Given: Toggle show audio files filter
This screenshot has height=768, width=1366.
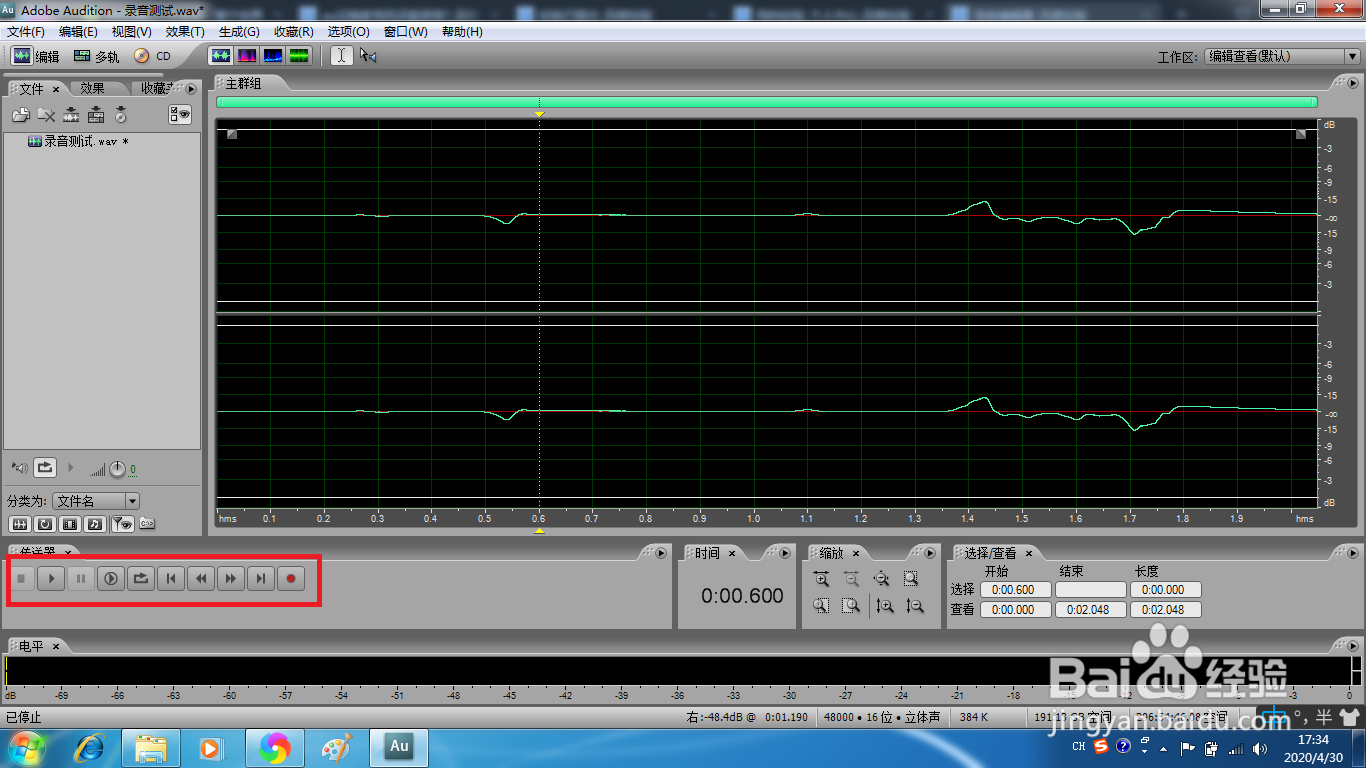Looking at the screenshot, I should (x=19, y=523).
